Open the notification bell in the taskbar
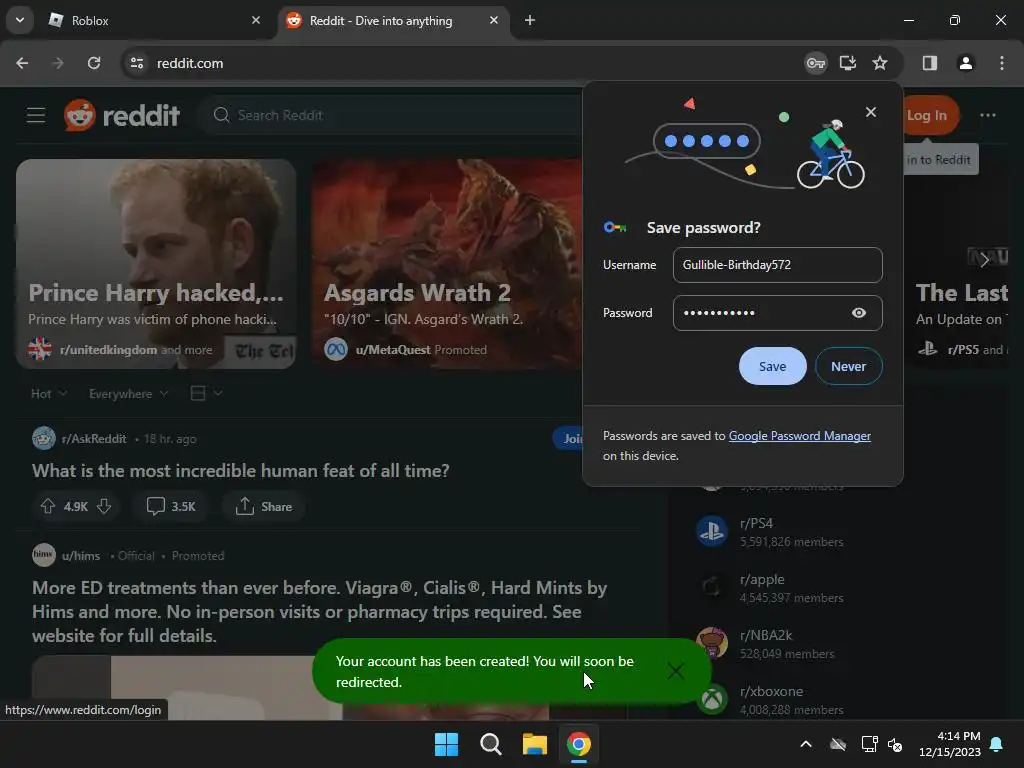The image size is (1024, 768). click(997, 744)
